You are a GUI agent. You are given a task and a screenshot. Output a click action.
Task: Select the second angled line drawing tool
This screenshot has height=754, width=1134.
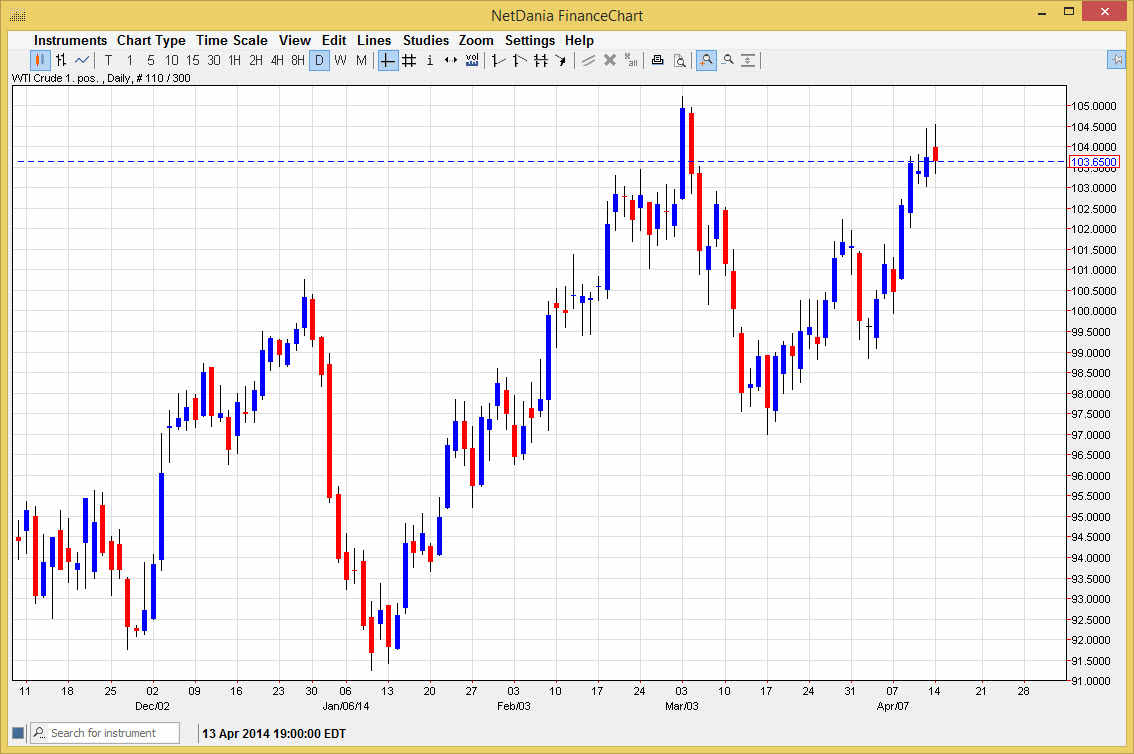pos(519,61)
